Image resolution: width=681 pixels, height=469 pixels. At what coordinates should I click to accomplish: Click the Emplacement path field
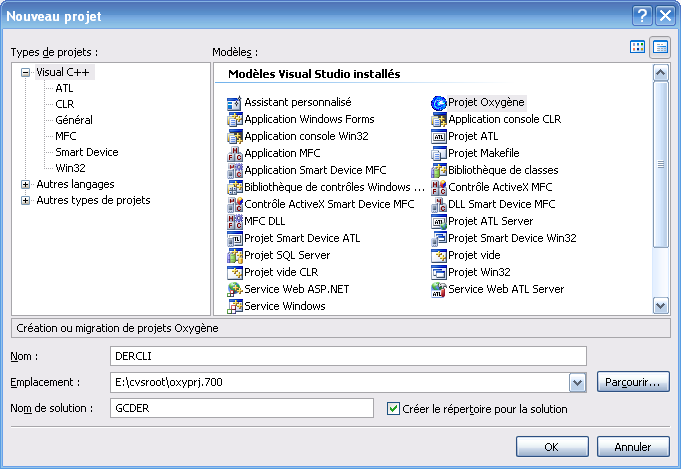click(340, 382)
